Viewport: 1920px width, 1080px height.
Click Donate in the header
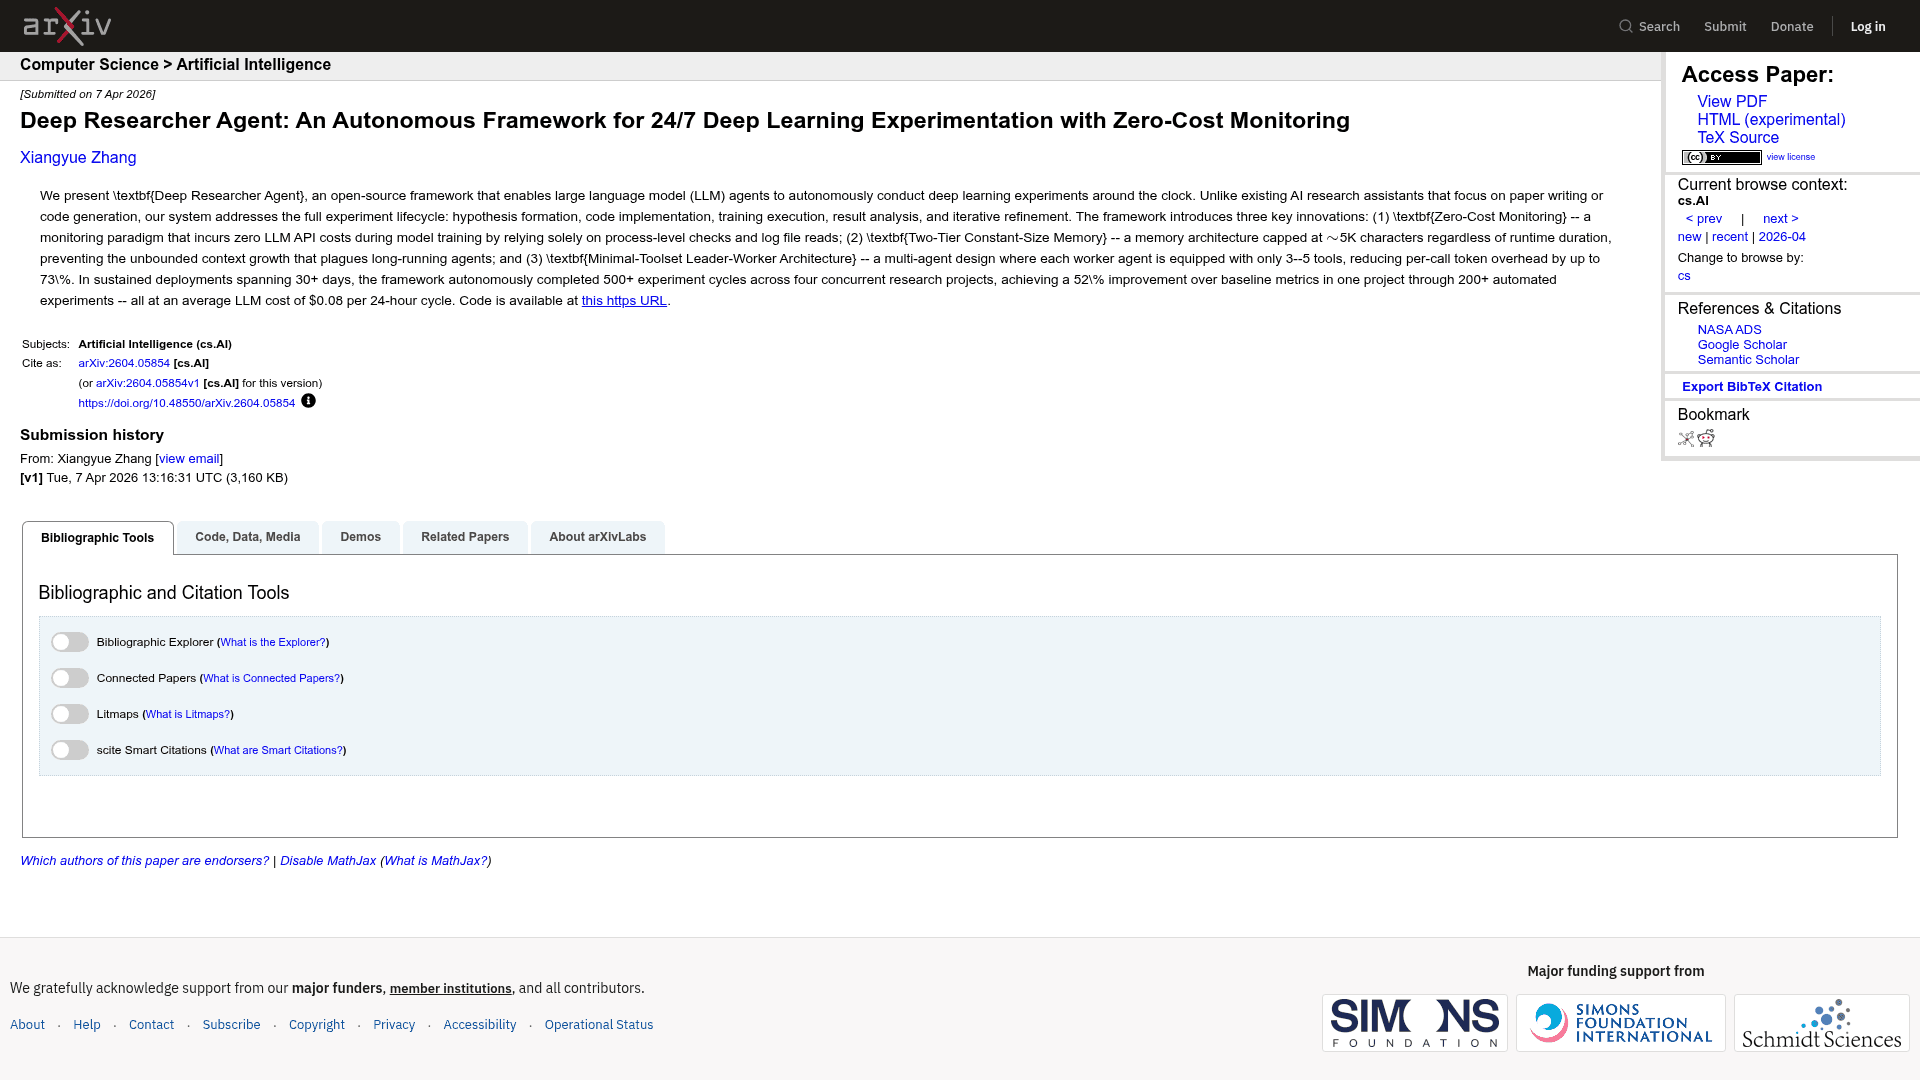coord(1792,27)
